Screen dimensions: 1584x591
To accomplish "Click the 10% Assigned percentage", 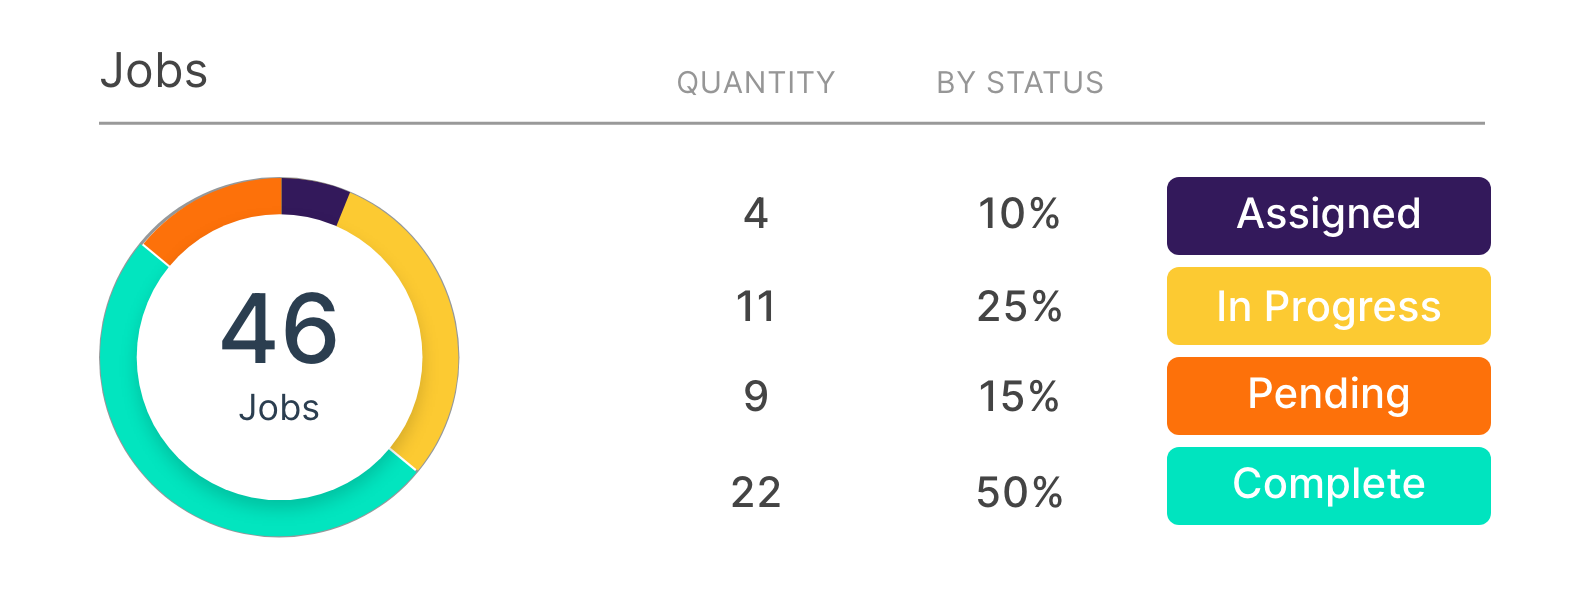I will coord(1019,213).
